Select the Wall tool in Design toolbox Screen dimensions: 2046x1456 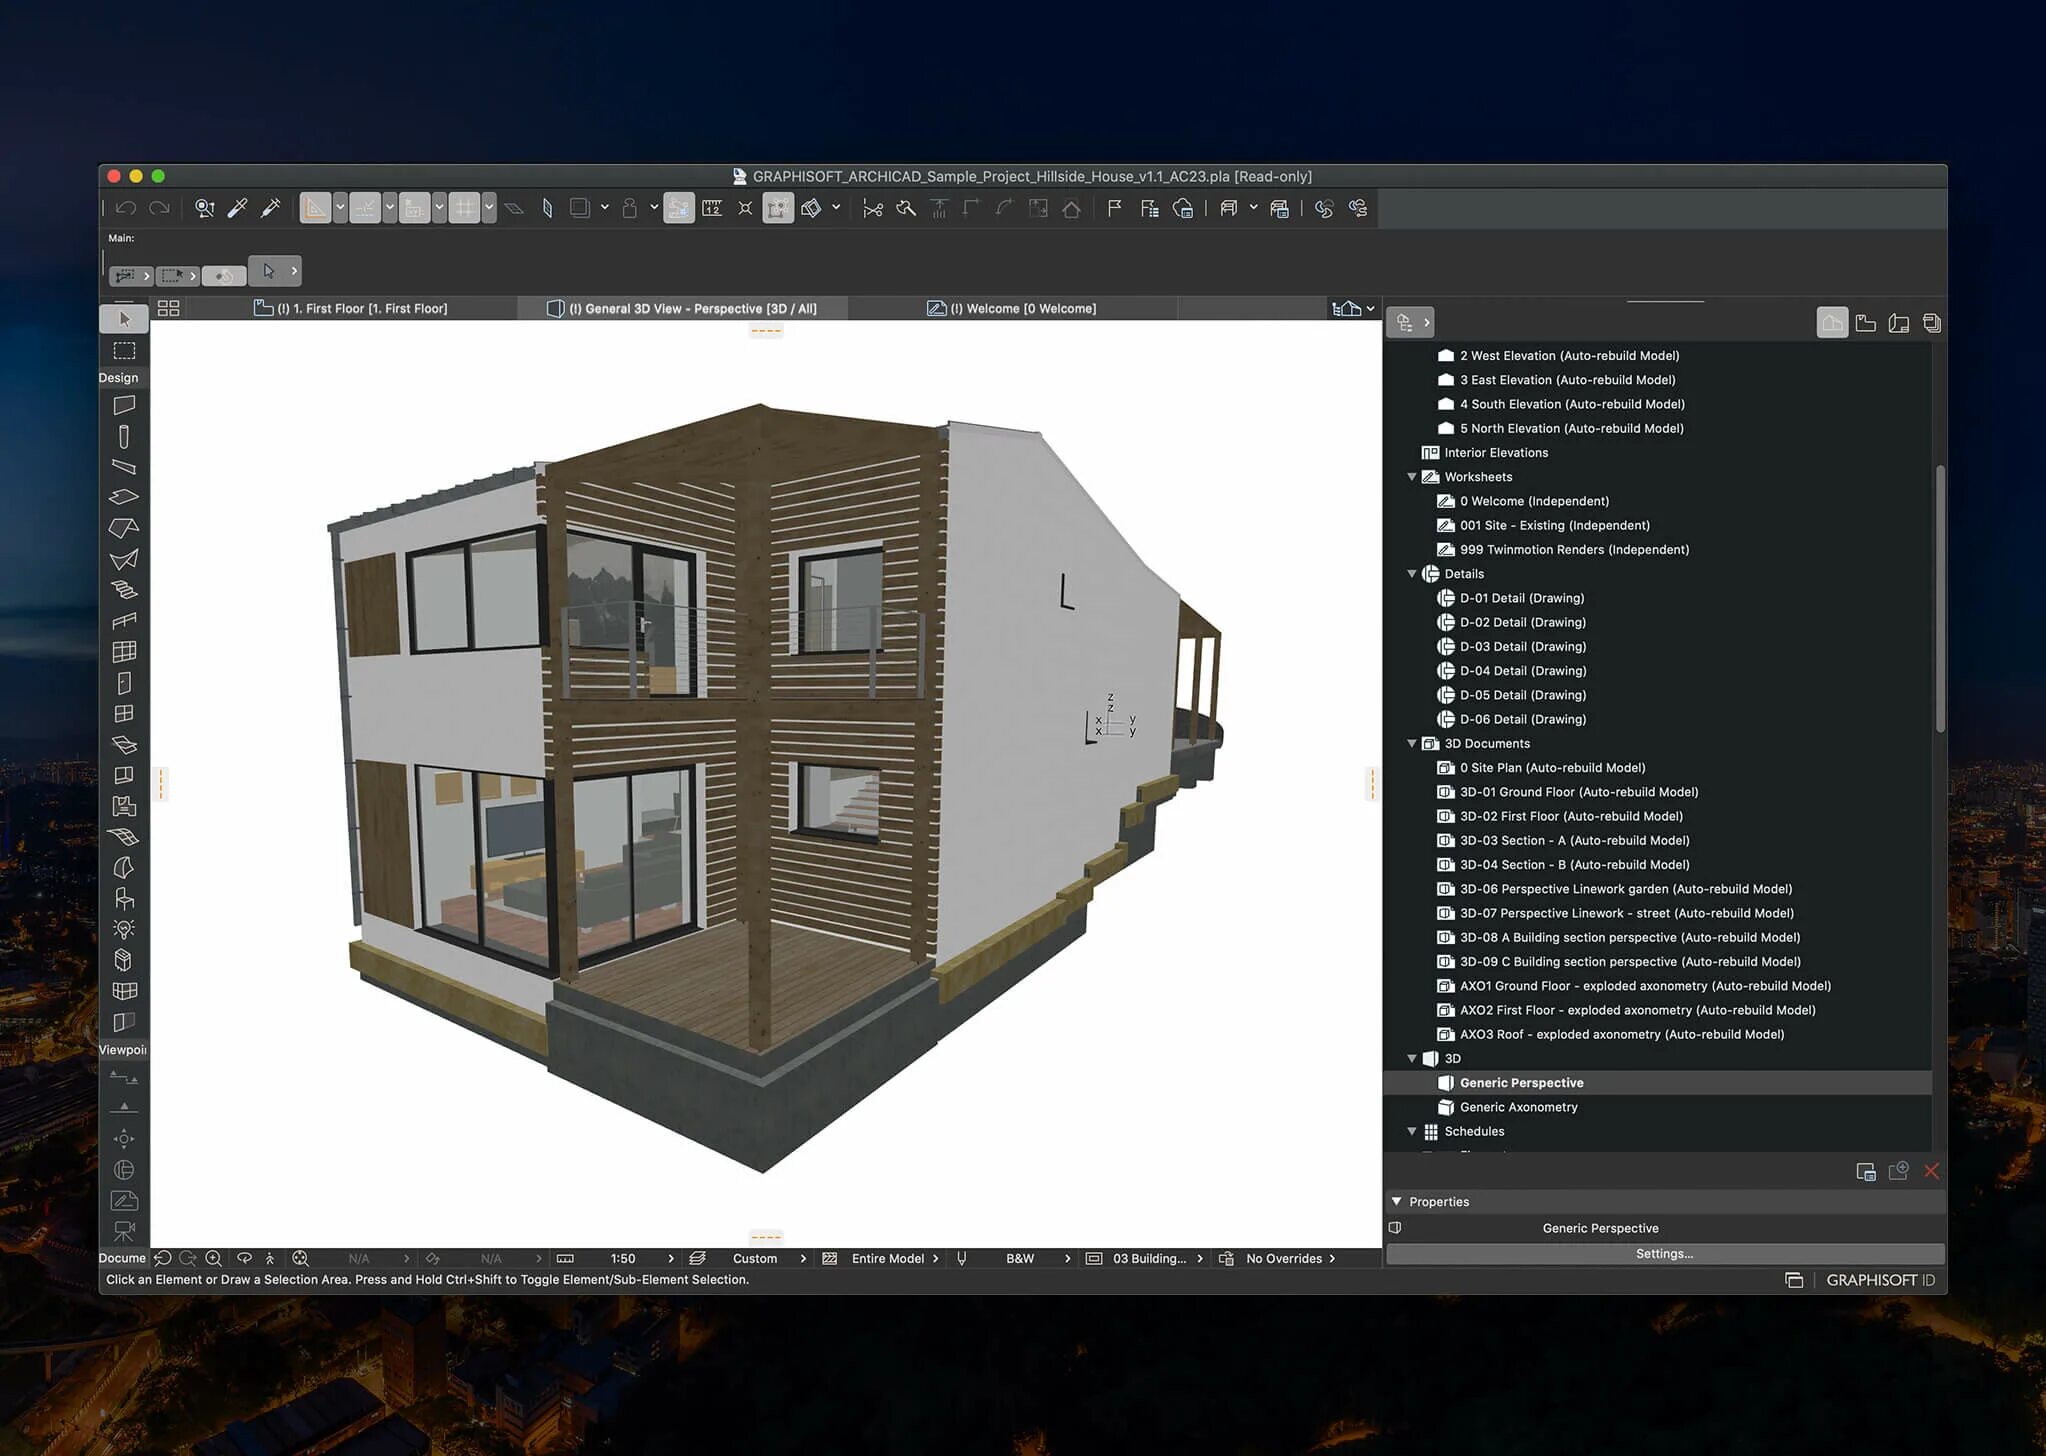[124, 405]
